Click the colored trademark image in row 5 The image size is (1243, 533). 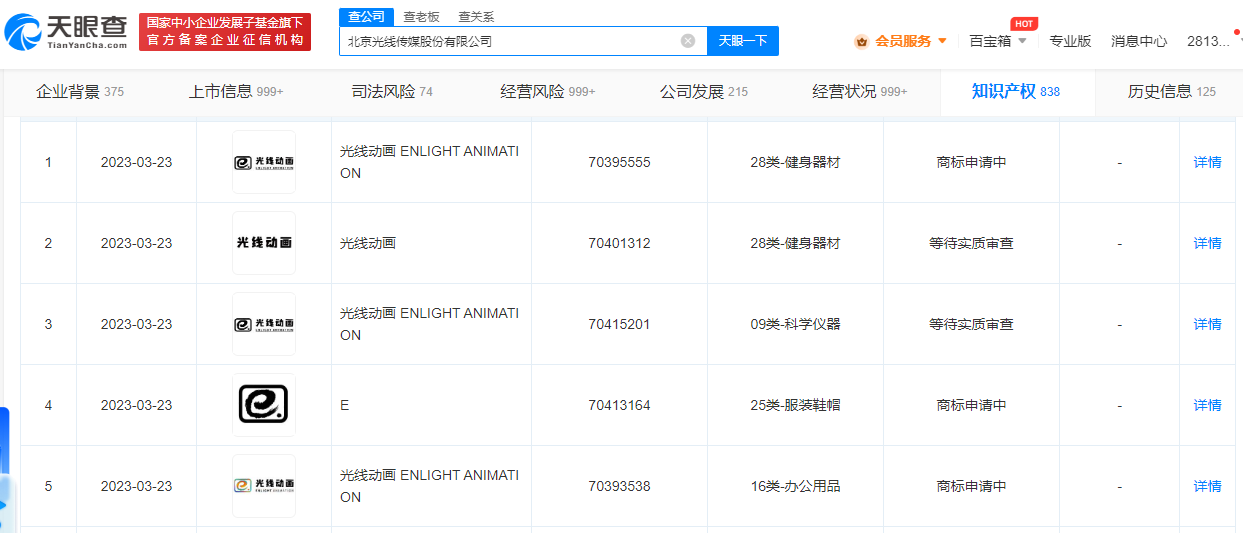264,486
